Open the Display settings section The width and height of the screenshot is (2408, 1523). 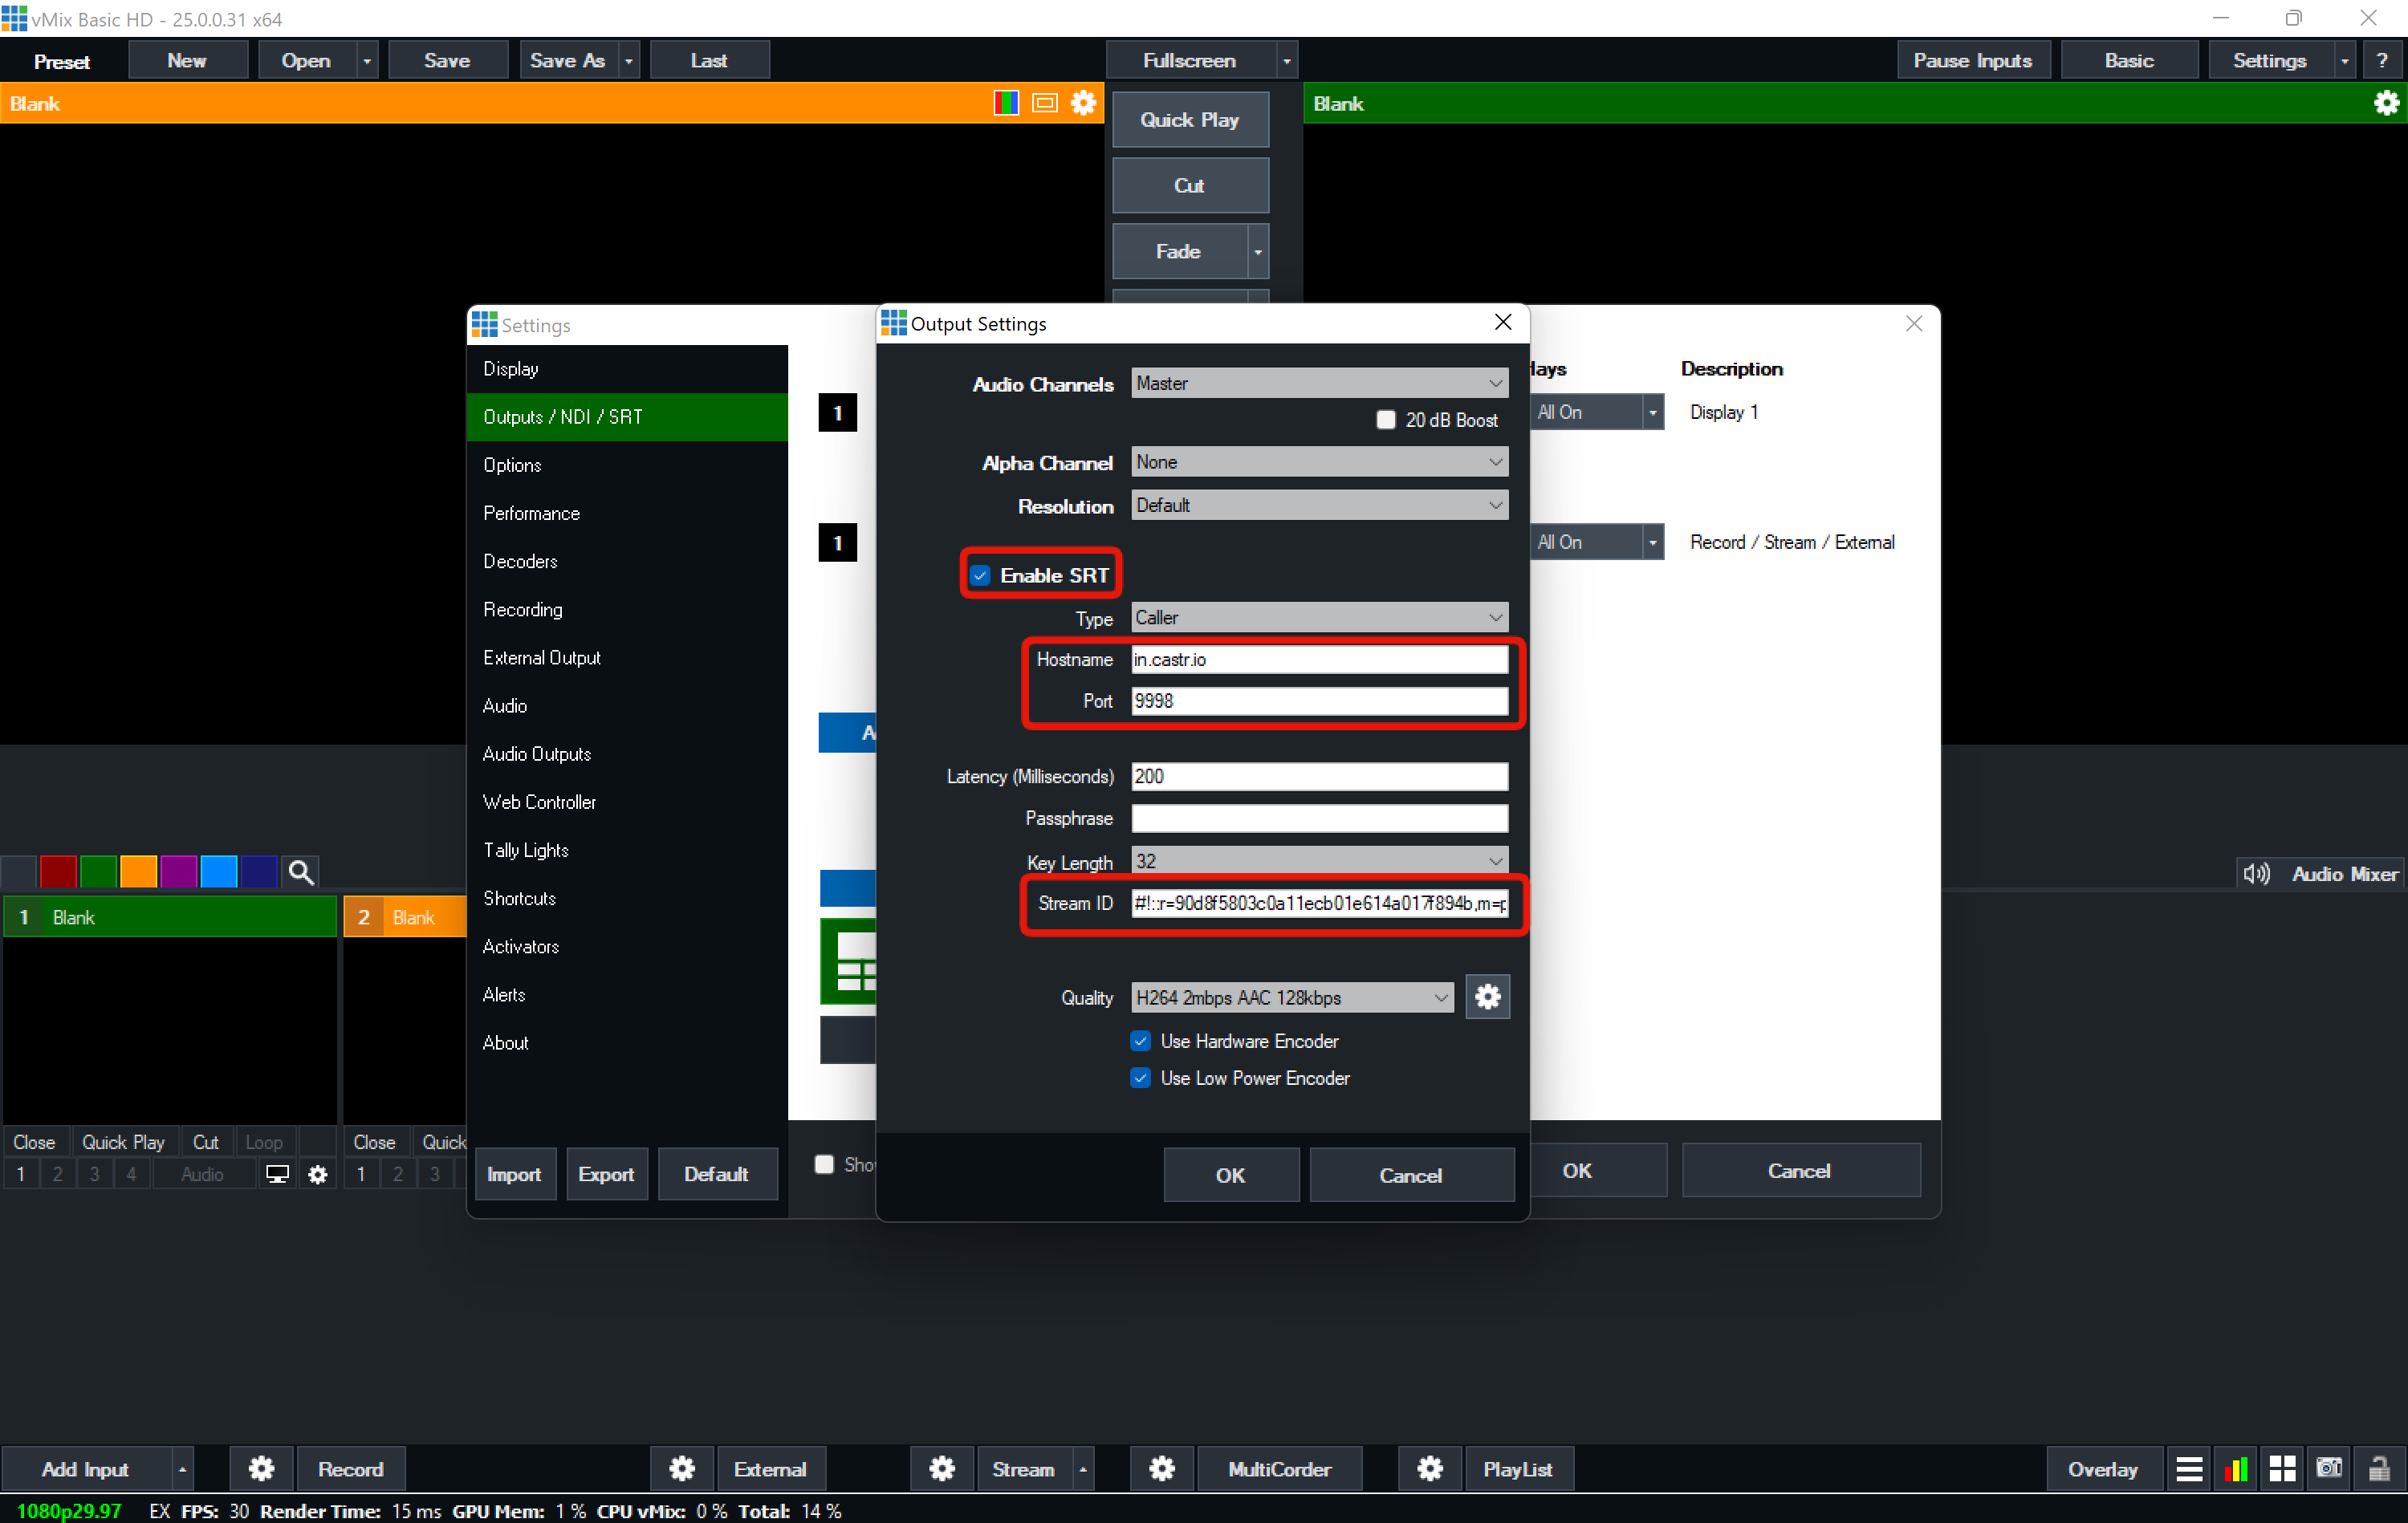click(x=510, y=368)
